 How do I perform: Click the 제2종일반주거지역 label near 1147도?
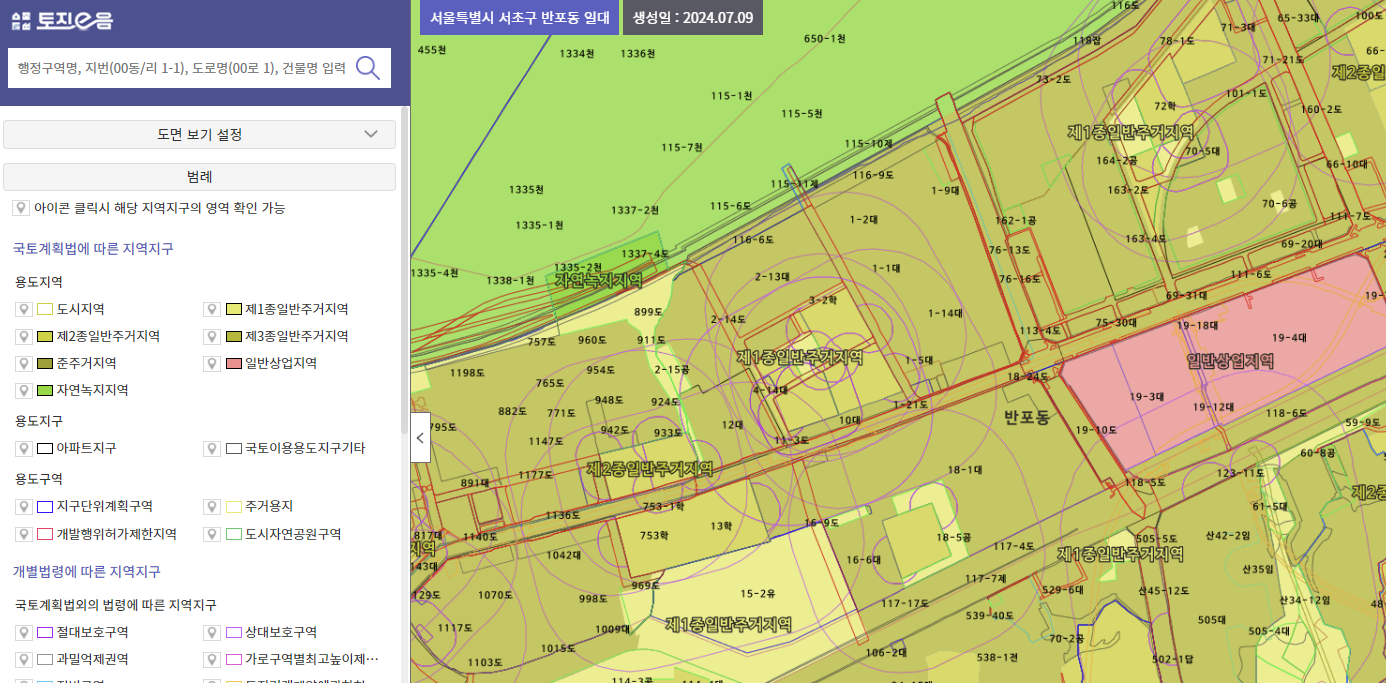[x=650, y=468]
